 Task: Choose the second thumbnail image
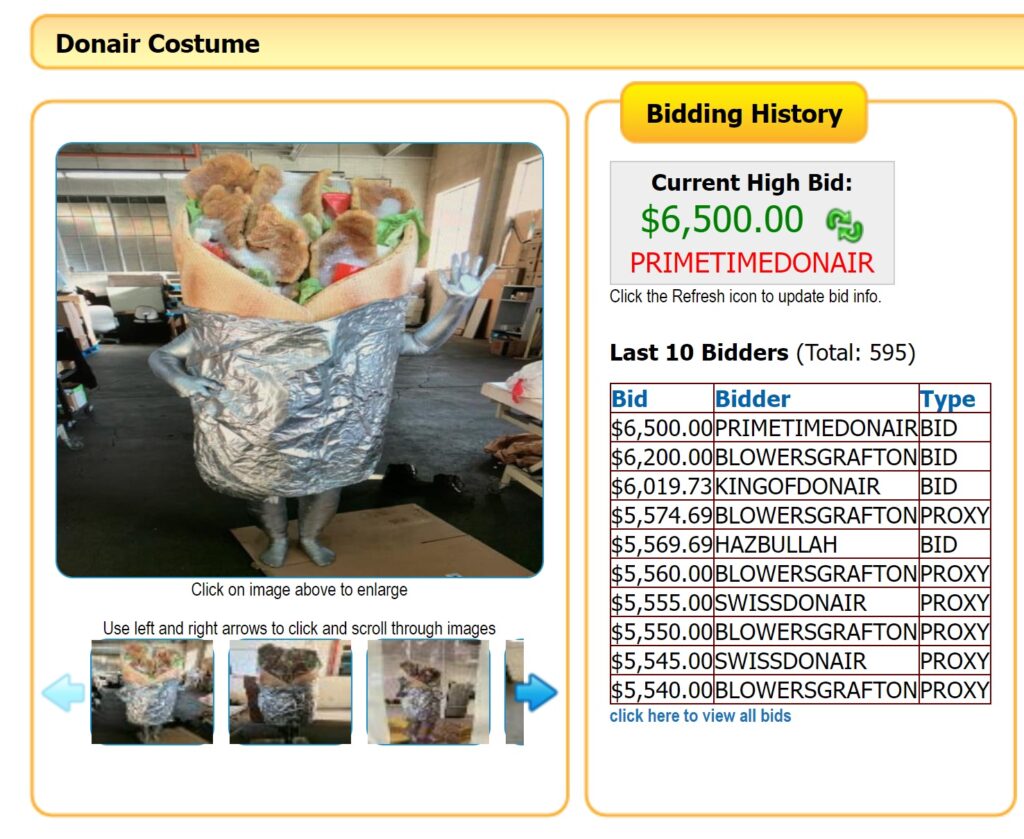290,692
